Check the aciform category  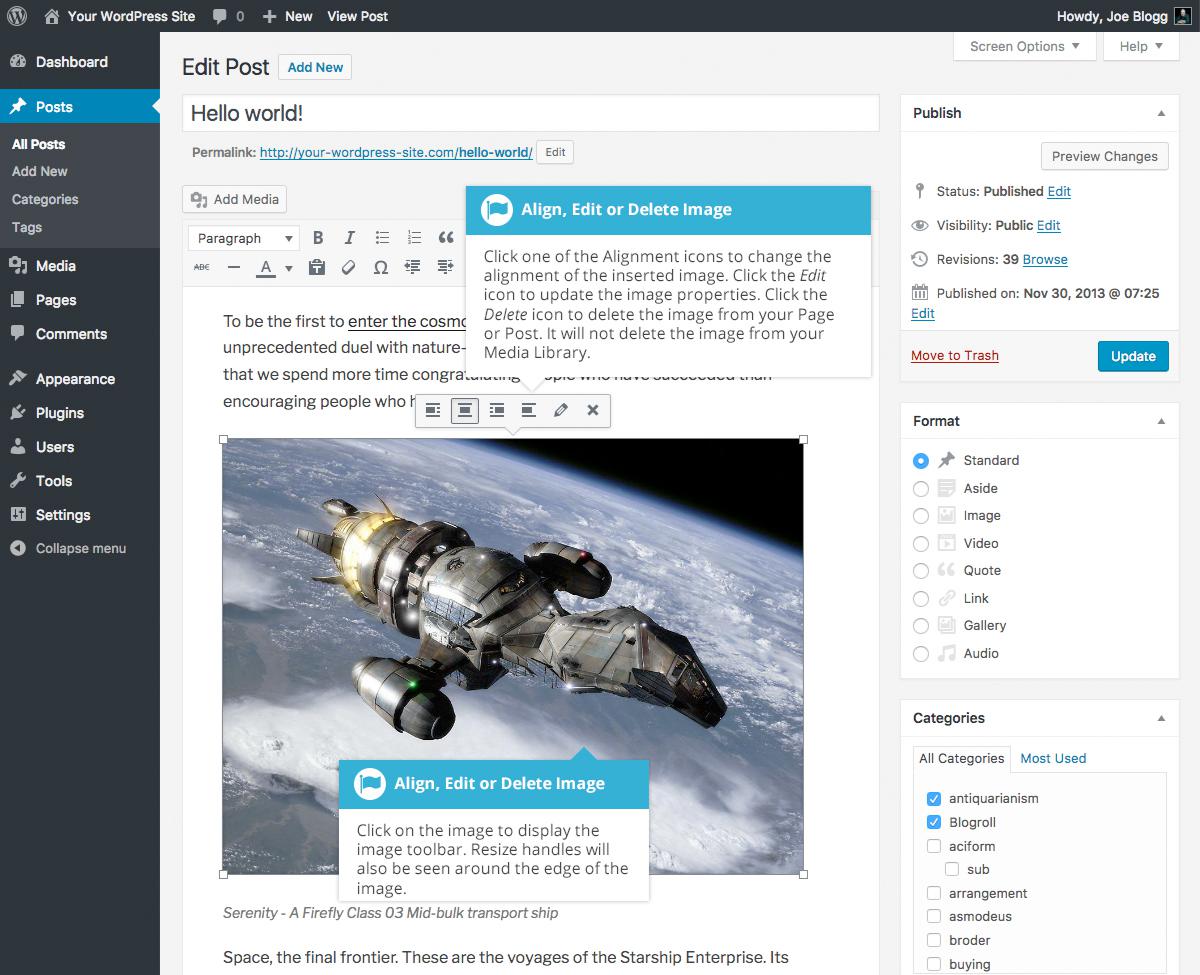(934, 846)
